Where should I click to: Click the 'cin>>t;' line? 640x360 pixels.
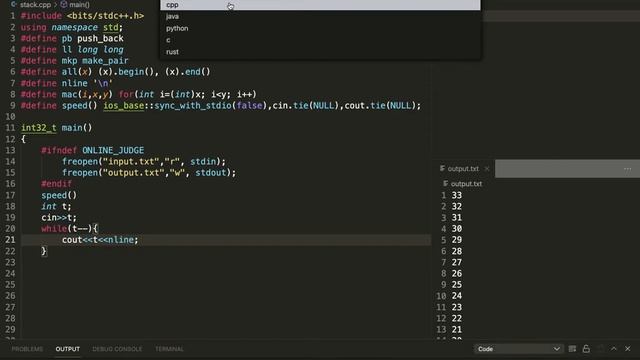tap(59, 218)
